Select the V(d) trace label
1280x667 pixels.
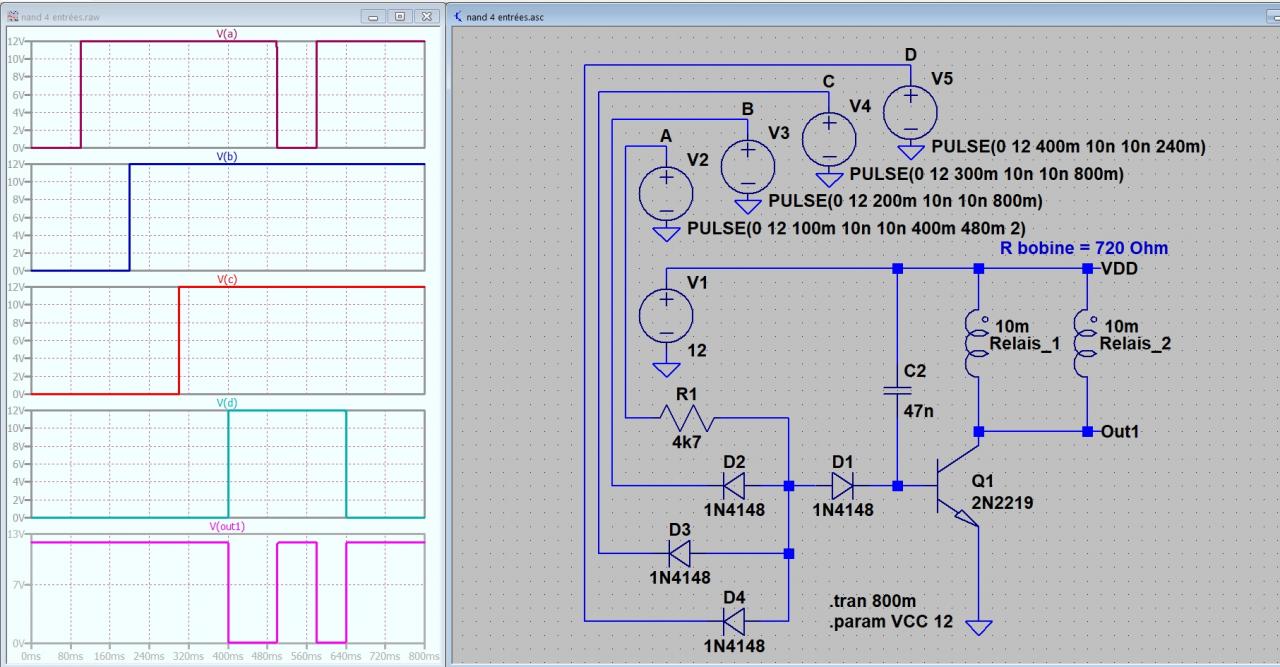[227, 403]
